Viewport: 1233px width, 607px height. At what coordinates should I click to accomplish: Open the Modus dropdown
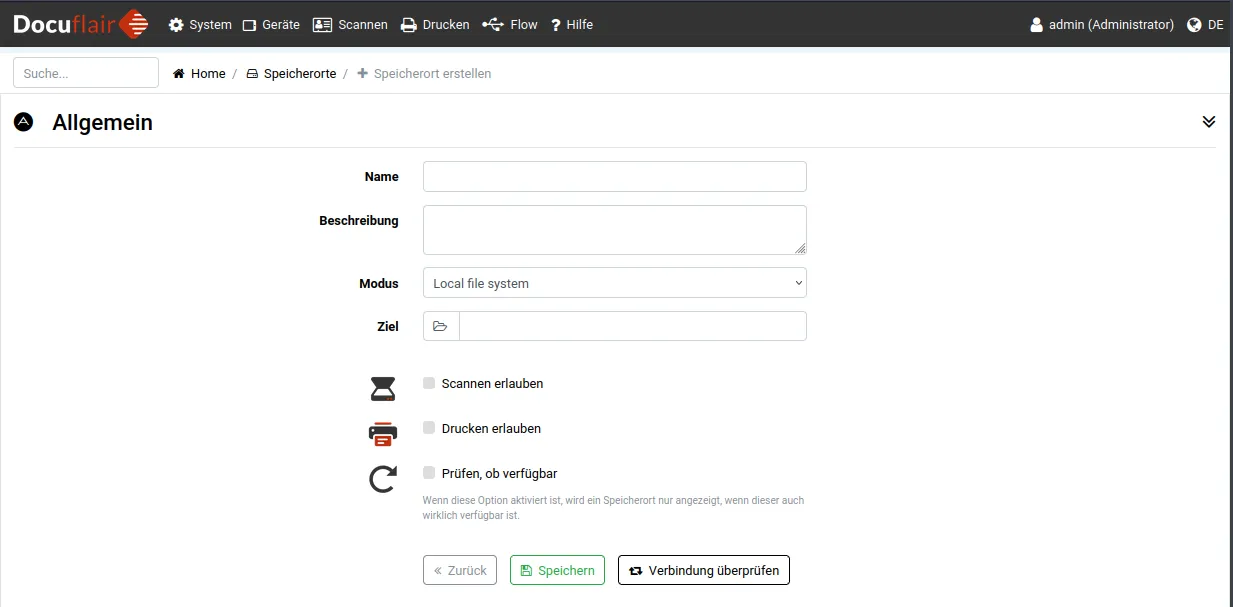(614, 283)
